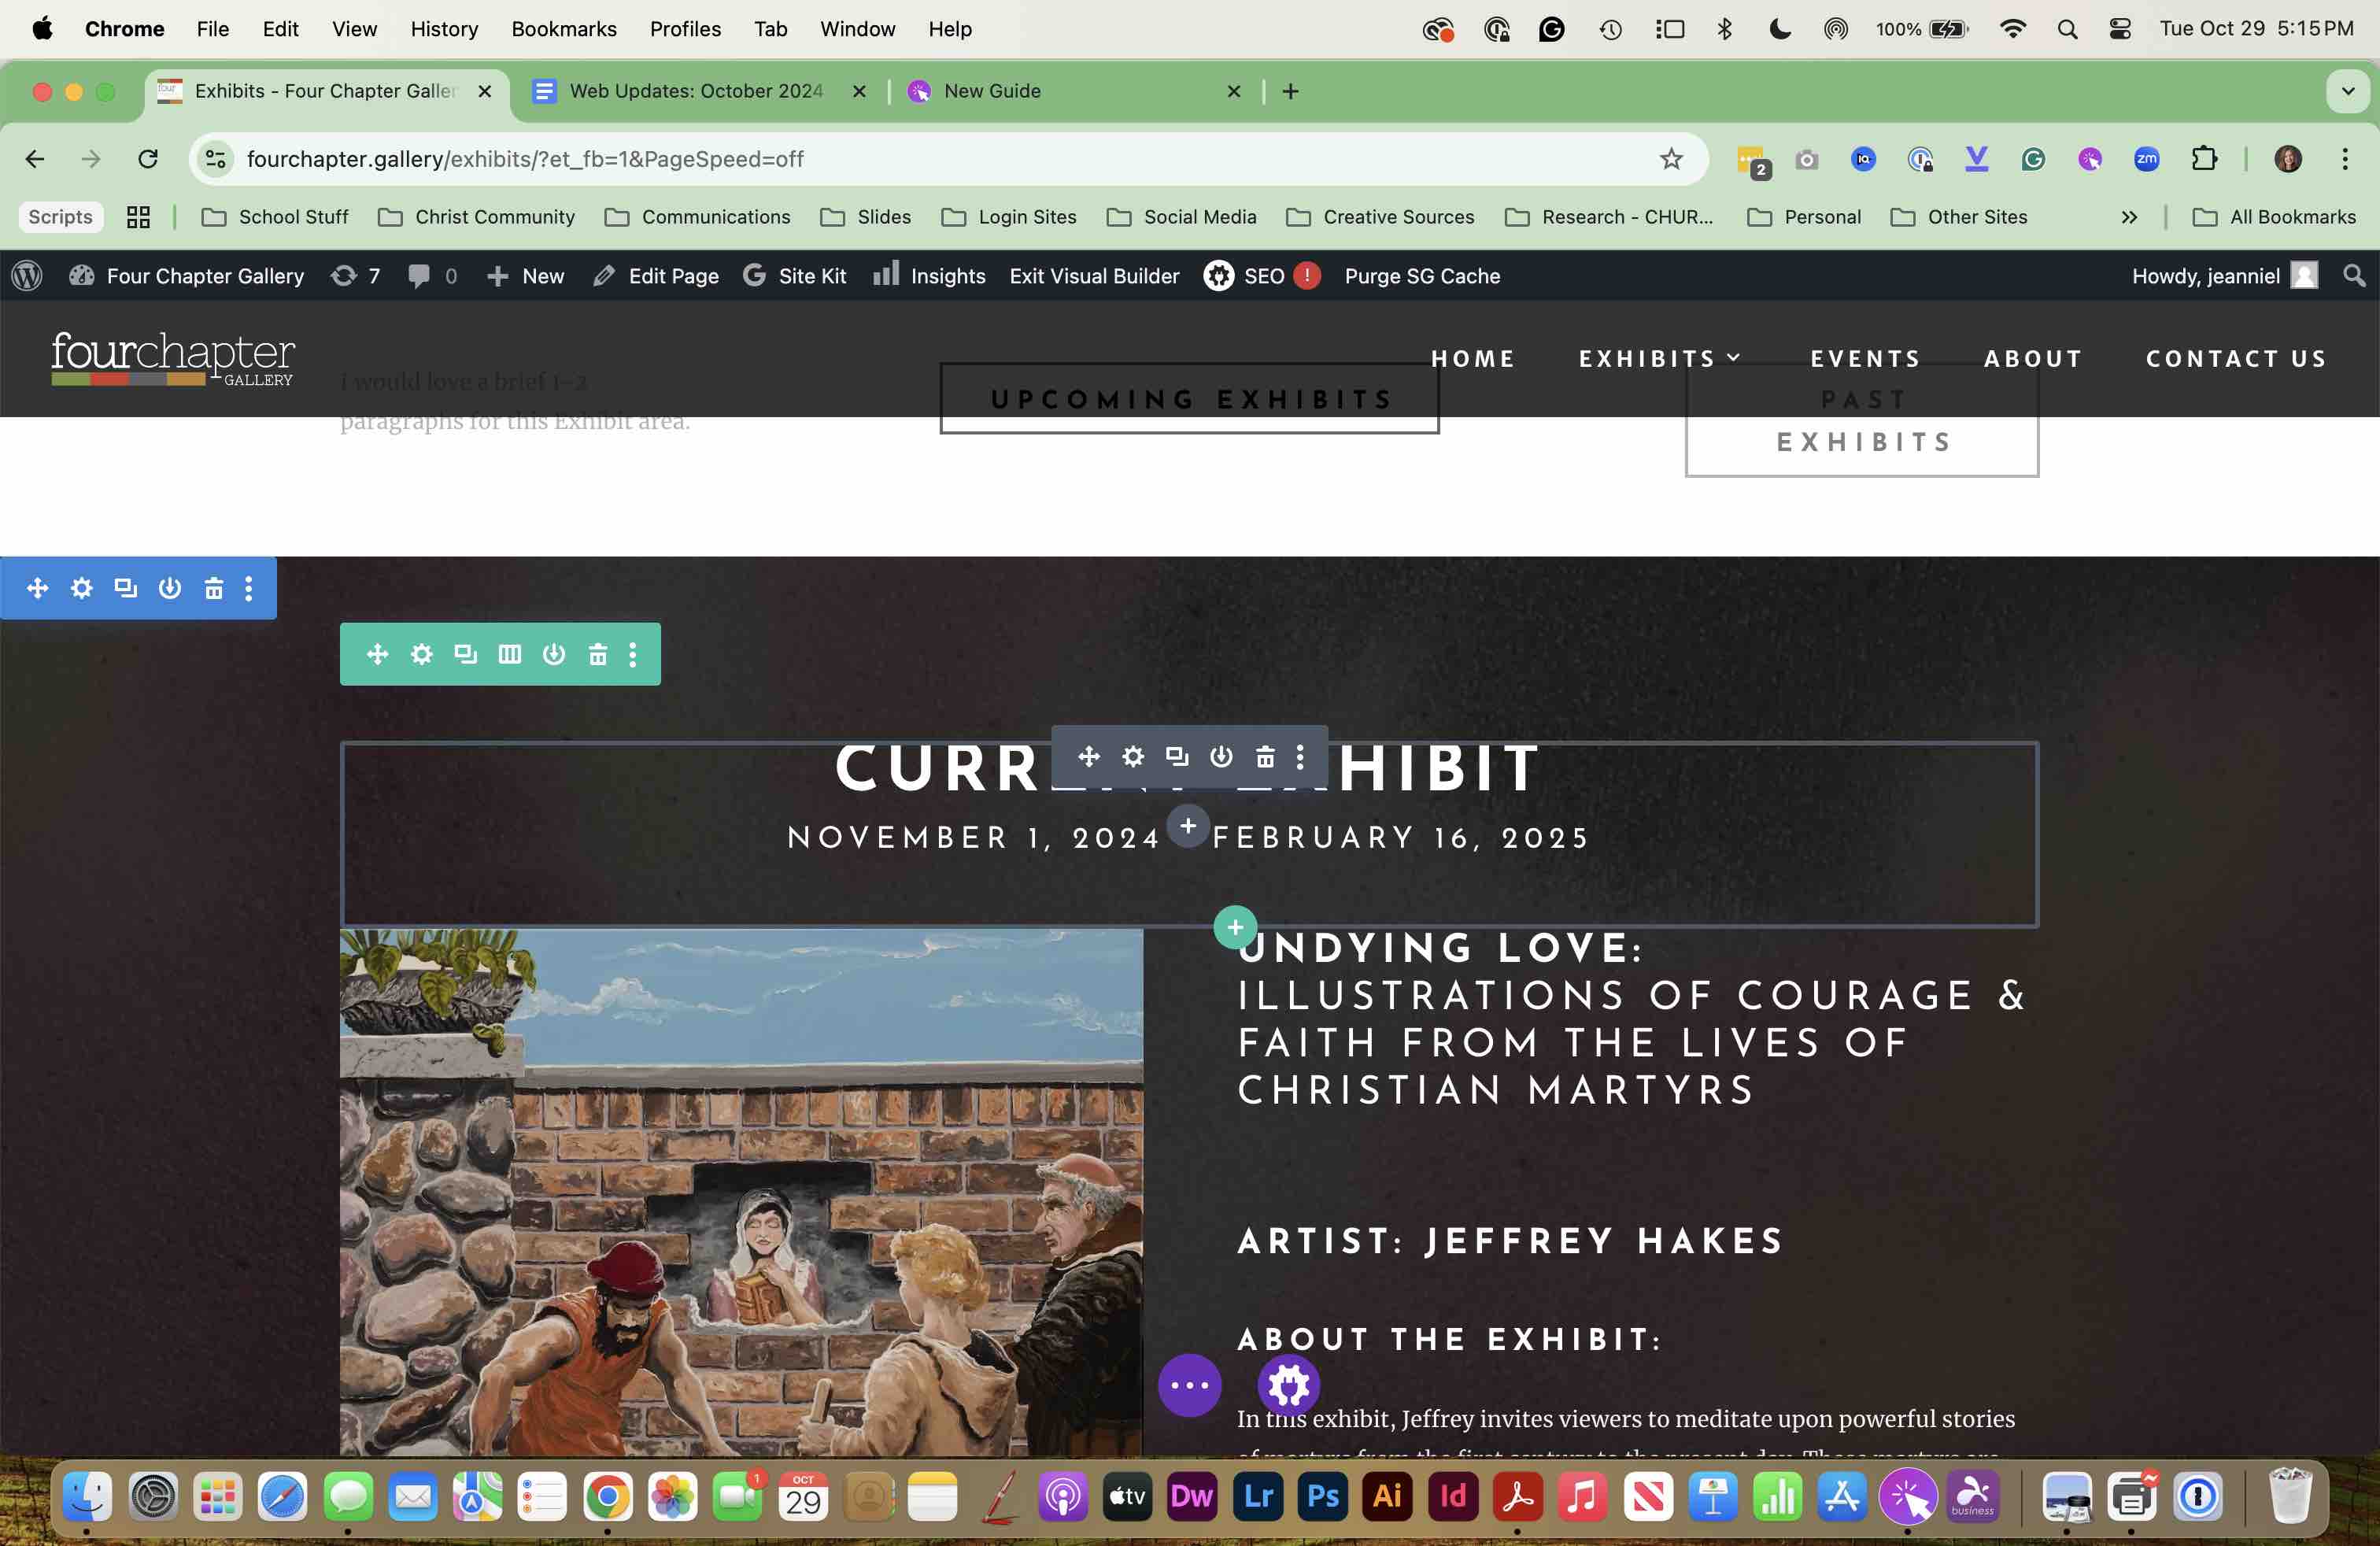
Task: Go to HOME in site navigation
Action: (1473, 358)
